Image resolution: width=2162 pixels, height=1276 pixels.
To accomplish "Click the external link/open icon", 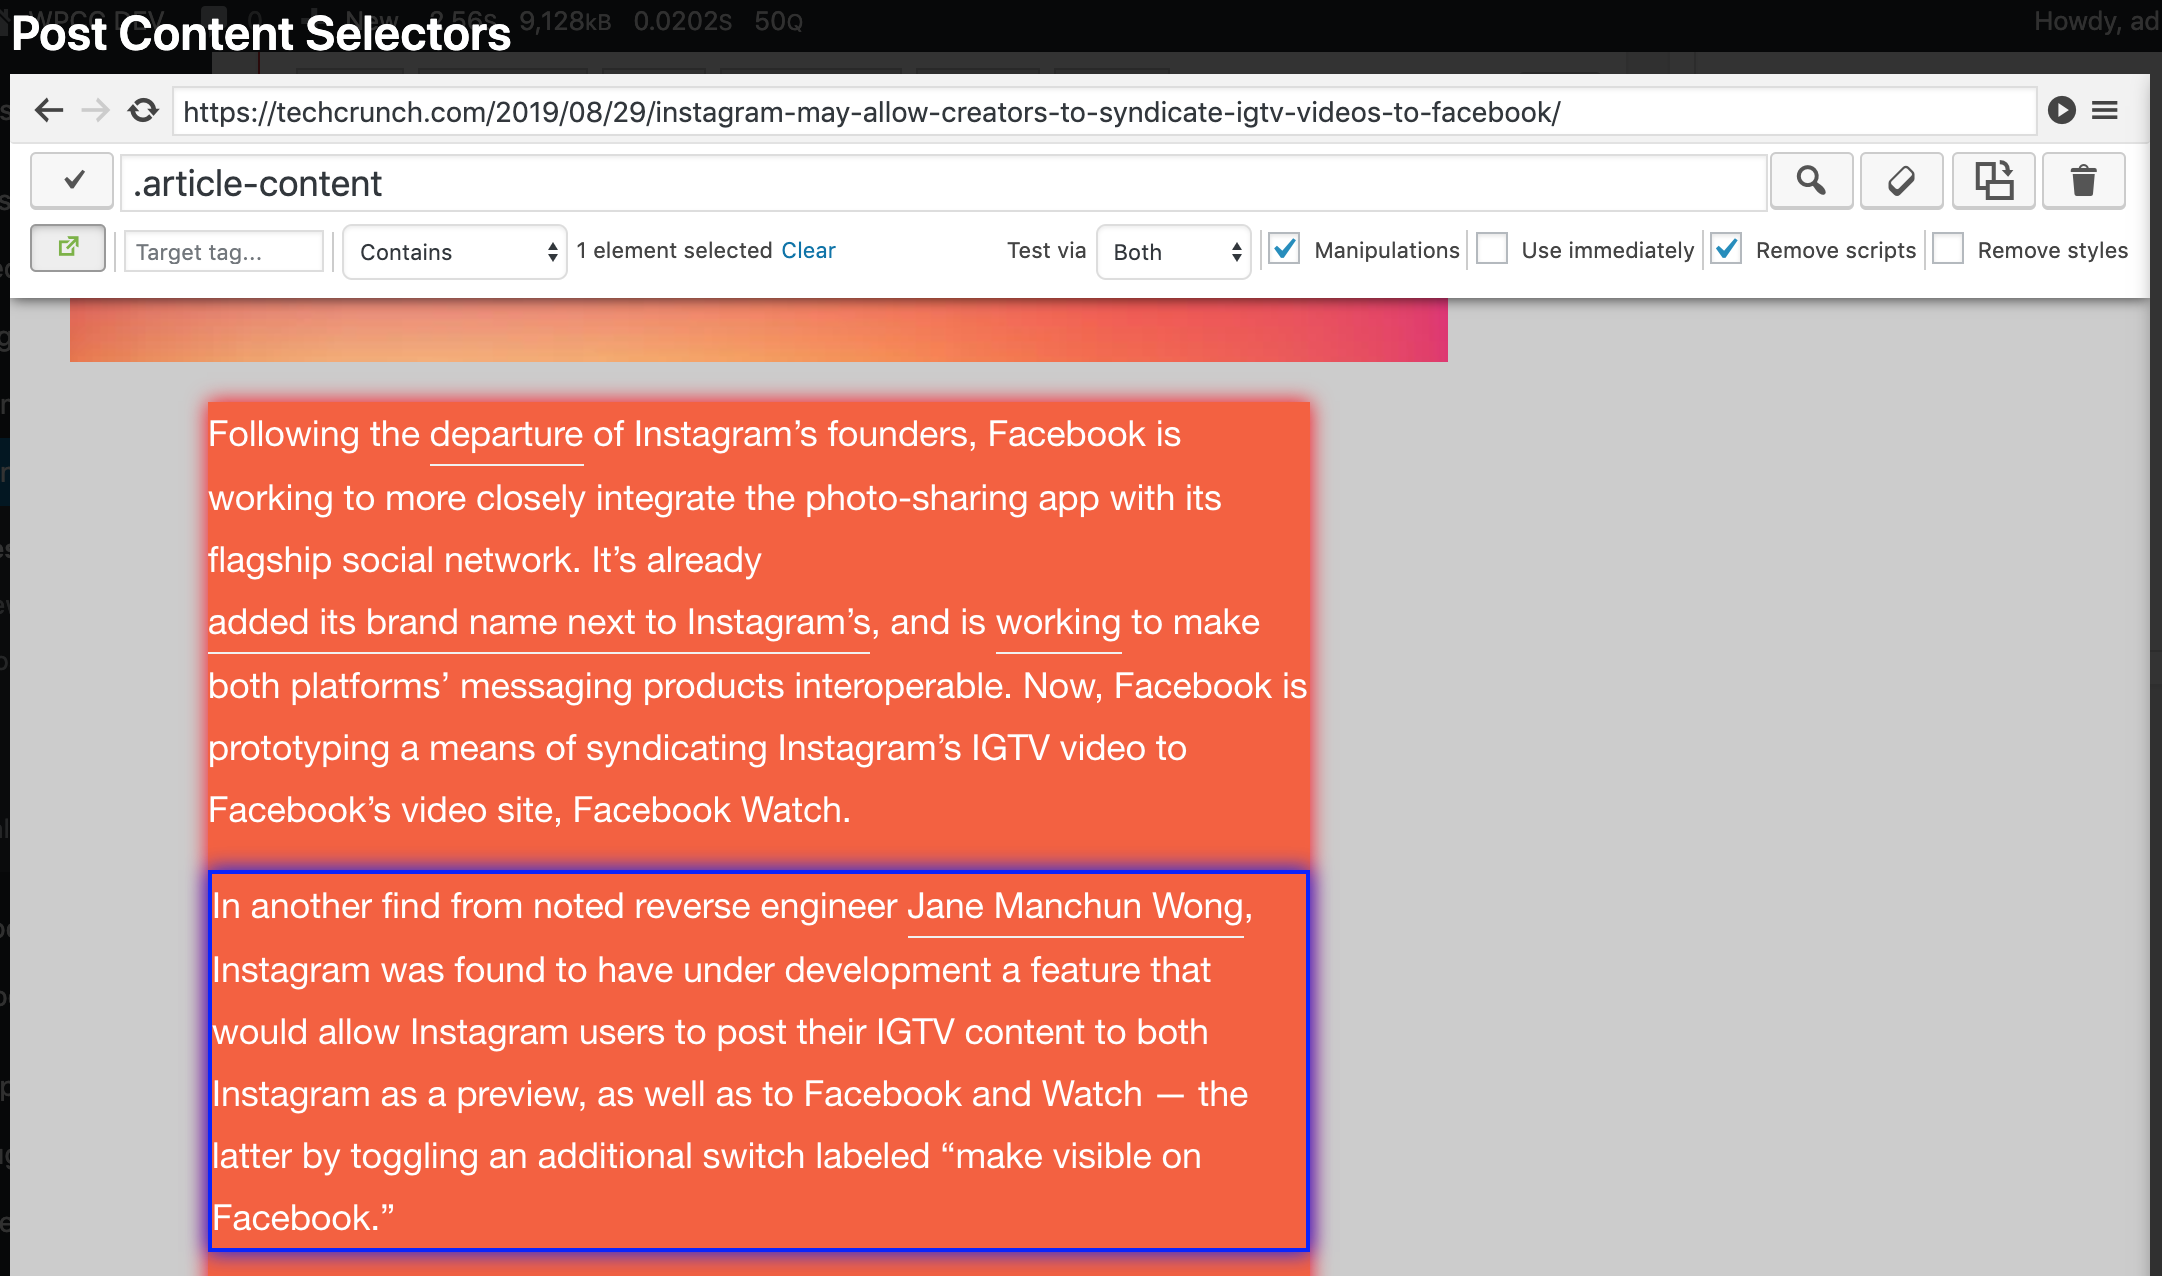I will click(x=68, y=249).
